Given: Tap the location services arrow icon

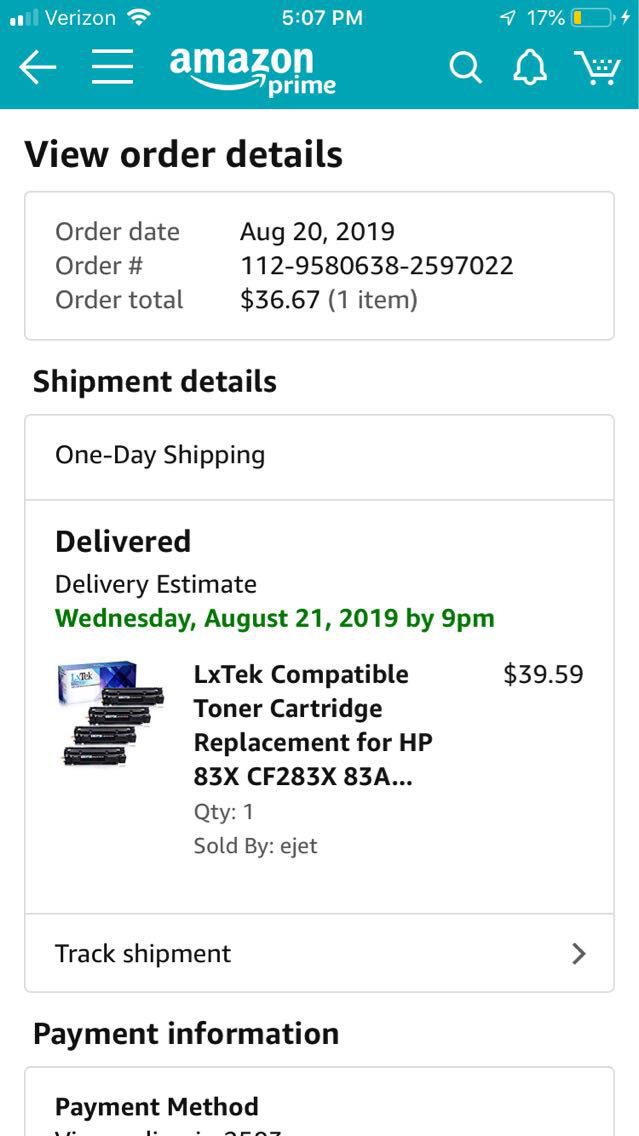Looking at the screenshot, I should tap(508, 17).
